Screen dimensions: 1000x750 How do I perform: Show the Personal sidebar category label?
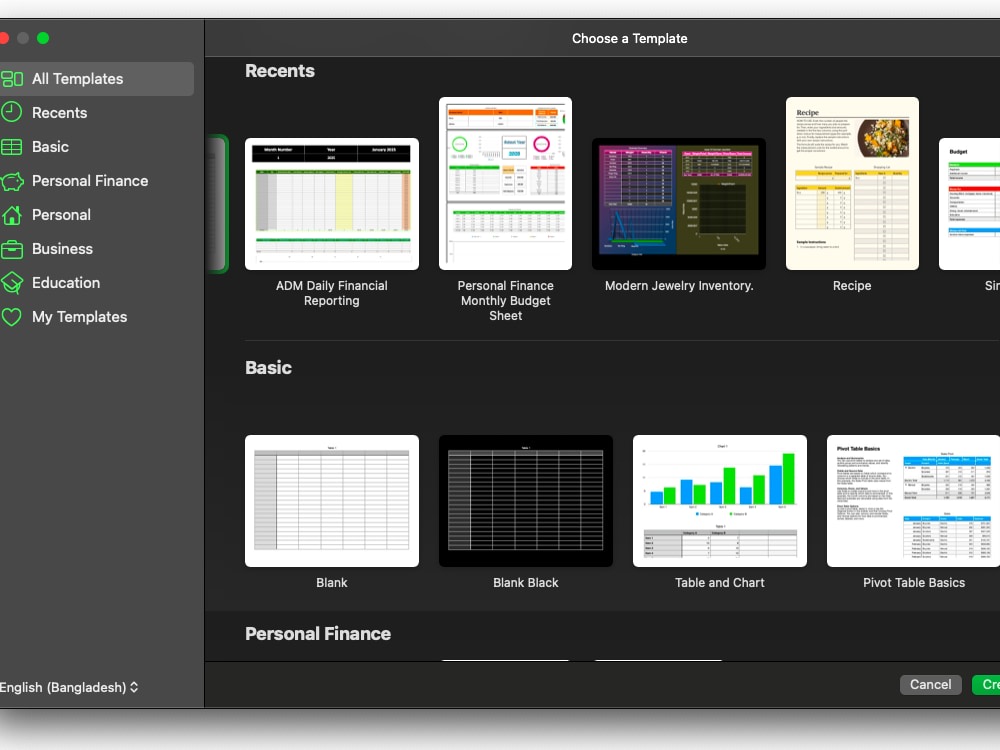(x=61, y=215)
